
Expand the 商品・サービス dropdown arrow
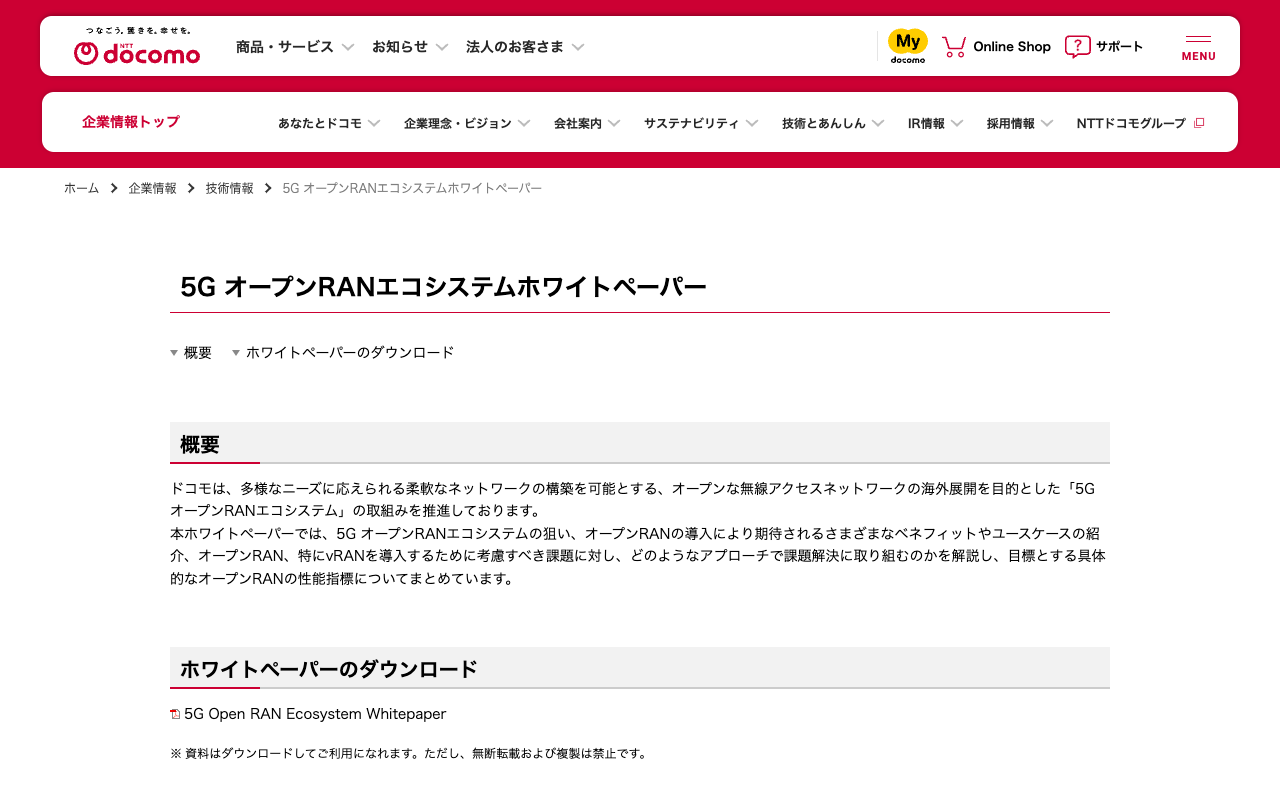[348, 47]
